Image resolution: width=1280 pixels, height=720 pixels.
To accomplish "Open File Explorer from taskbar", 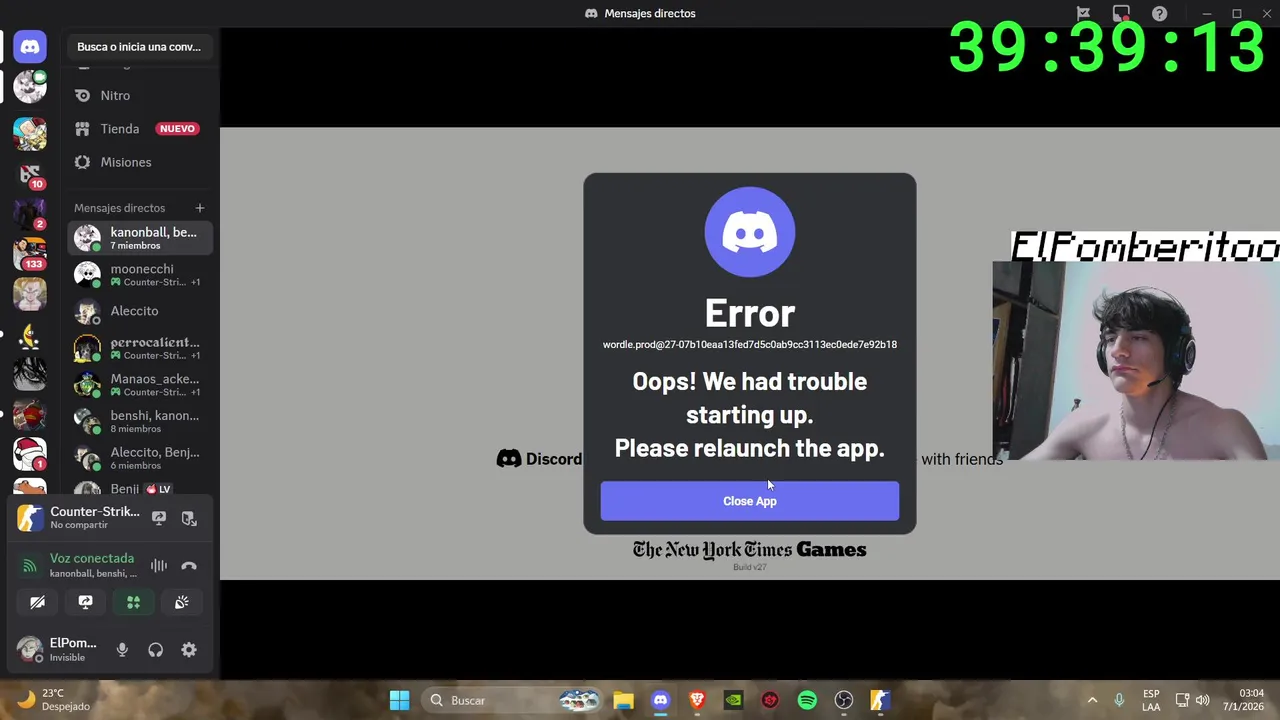I will click(x=623, y=700).
